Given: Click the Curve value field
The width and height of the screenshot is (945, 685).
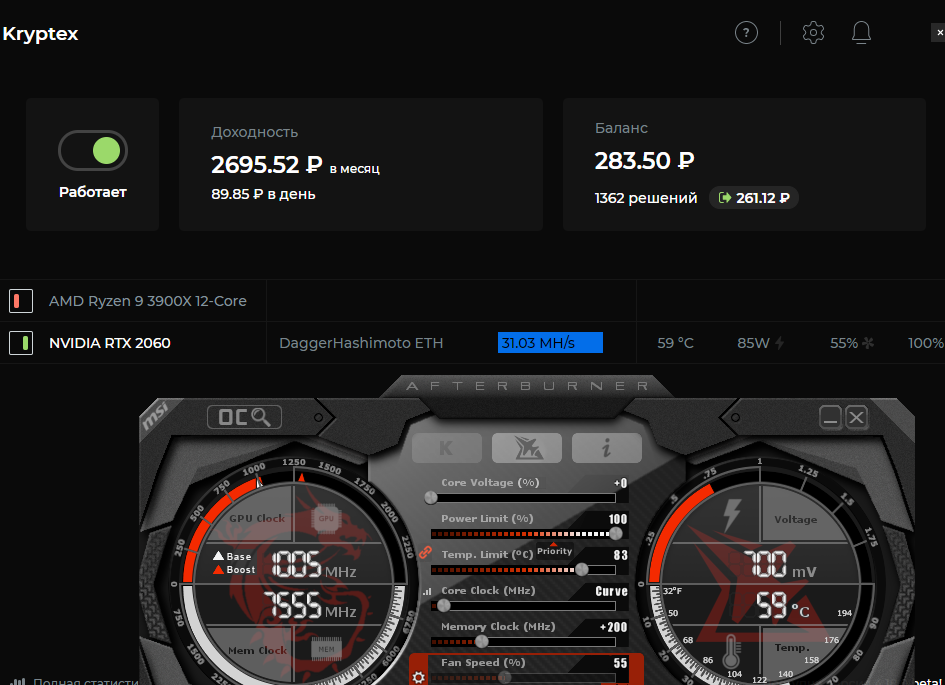Looking at the screenshot, I should (611, 591).
